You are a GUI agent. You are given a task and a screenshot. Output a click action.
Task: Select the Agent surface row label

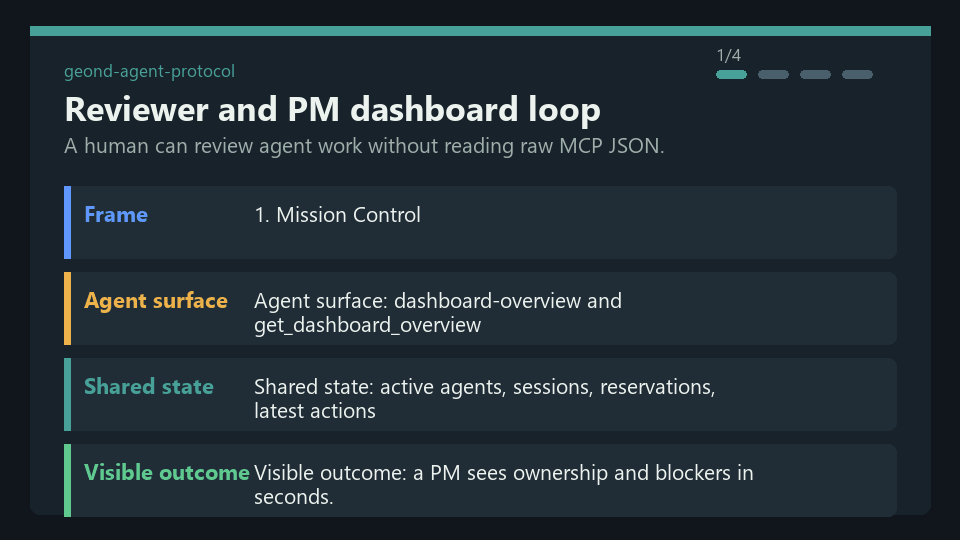(156, 301)
